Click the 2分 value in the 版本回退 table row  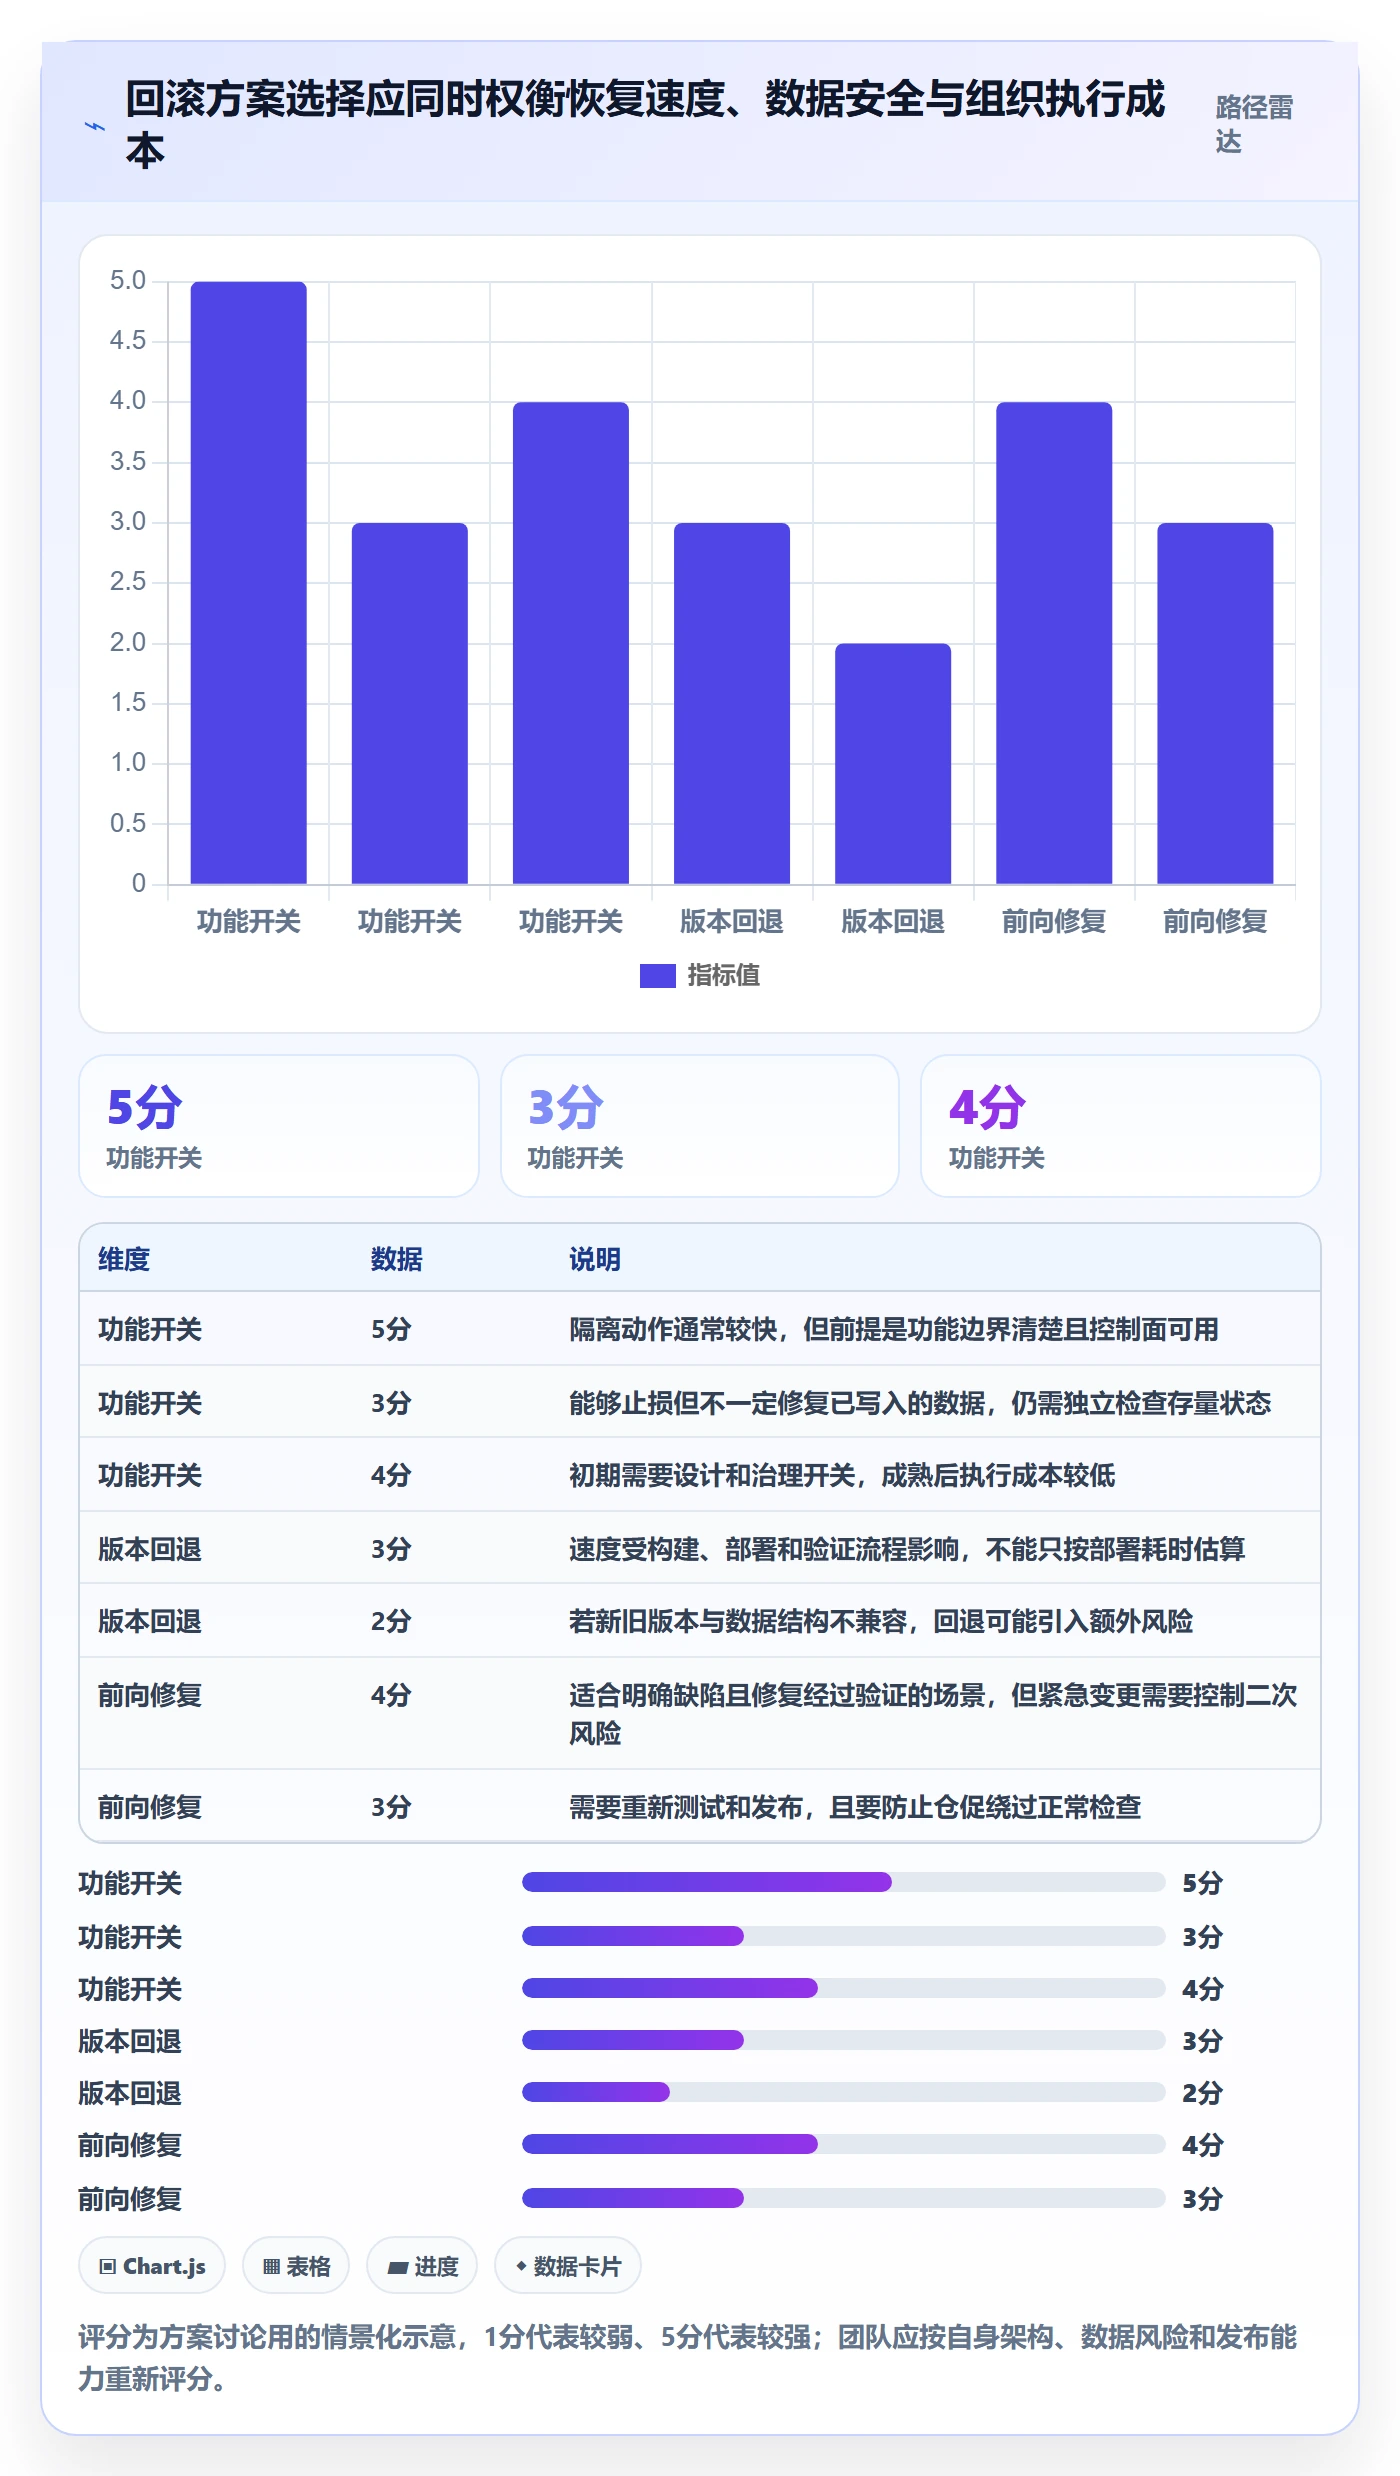[391, 1621]
